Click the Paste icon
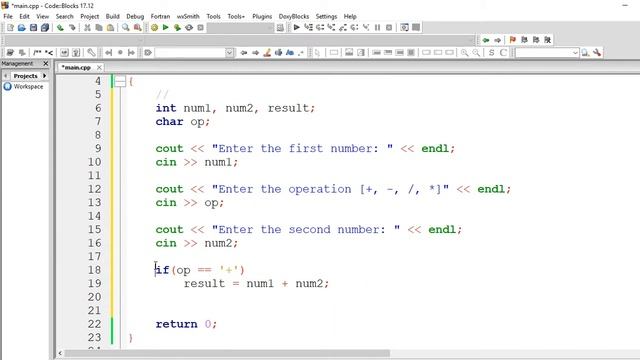 coord(110,27)
